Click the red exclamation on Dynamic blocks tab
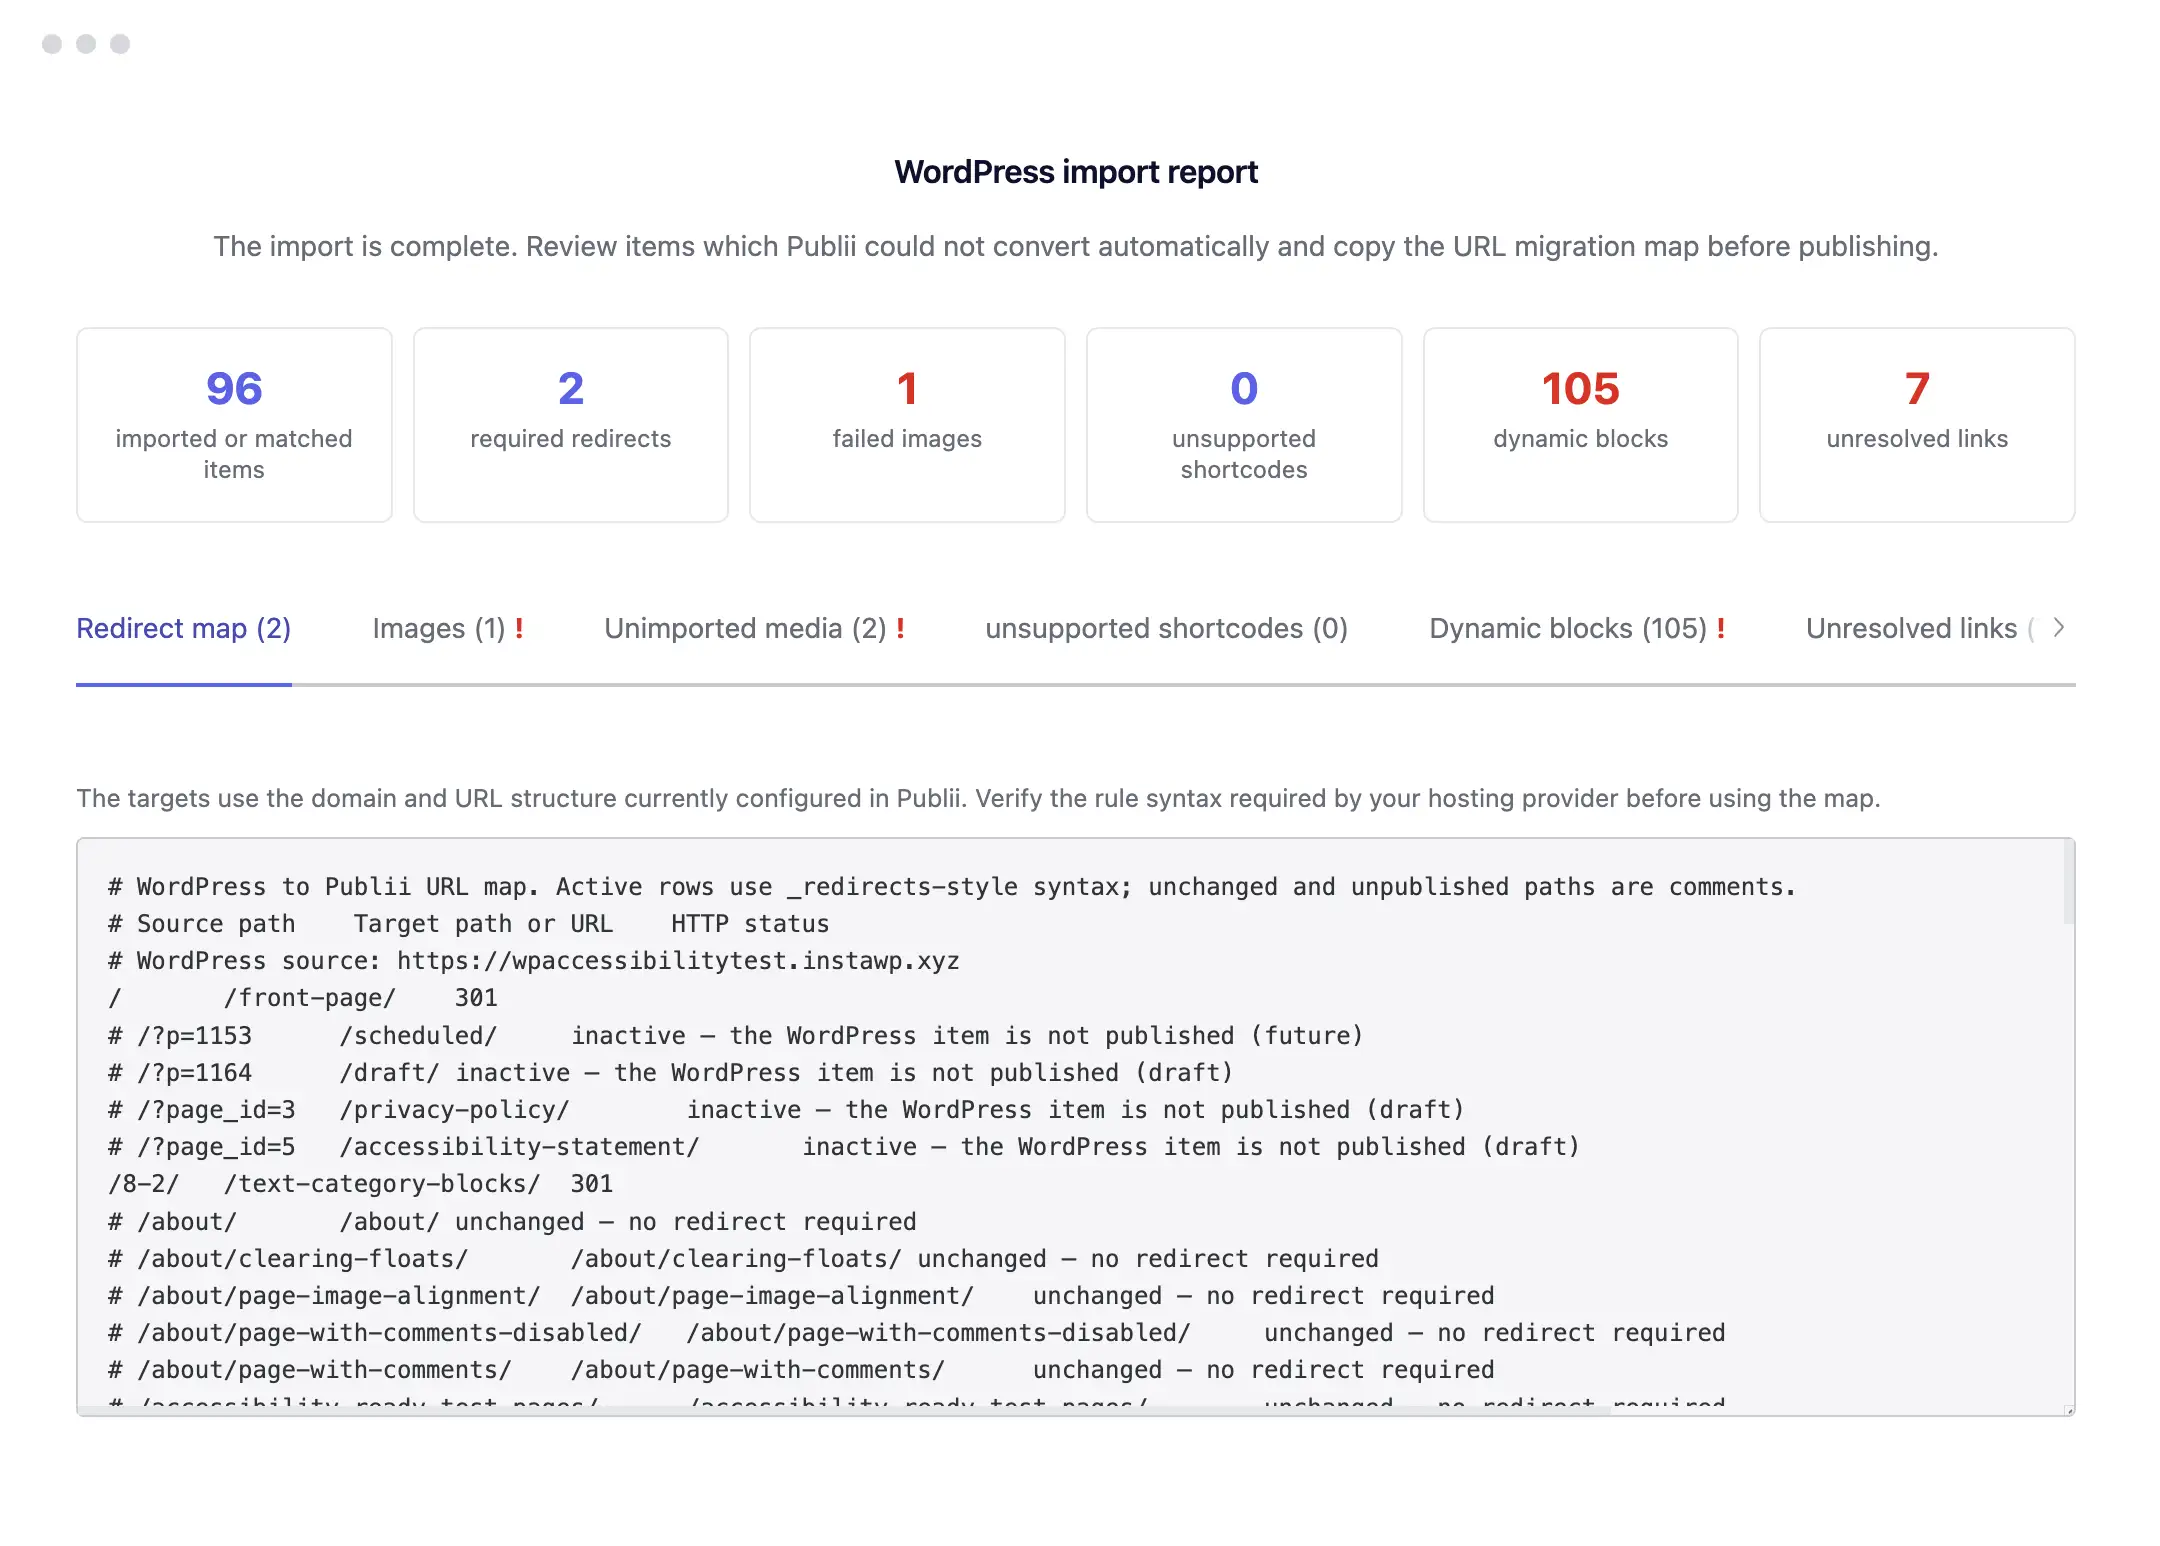 point(1721,628)
